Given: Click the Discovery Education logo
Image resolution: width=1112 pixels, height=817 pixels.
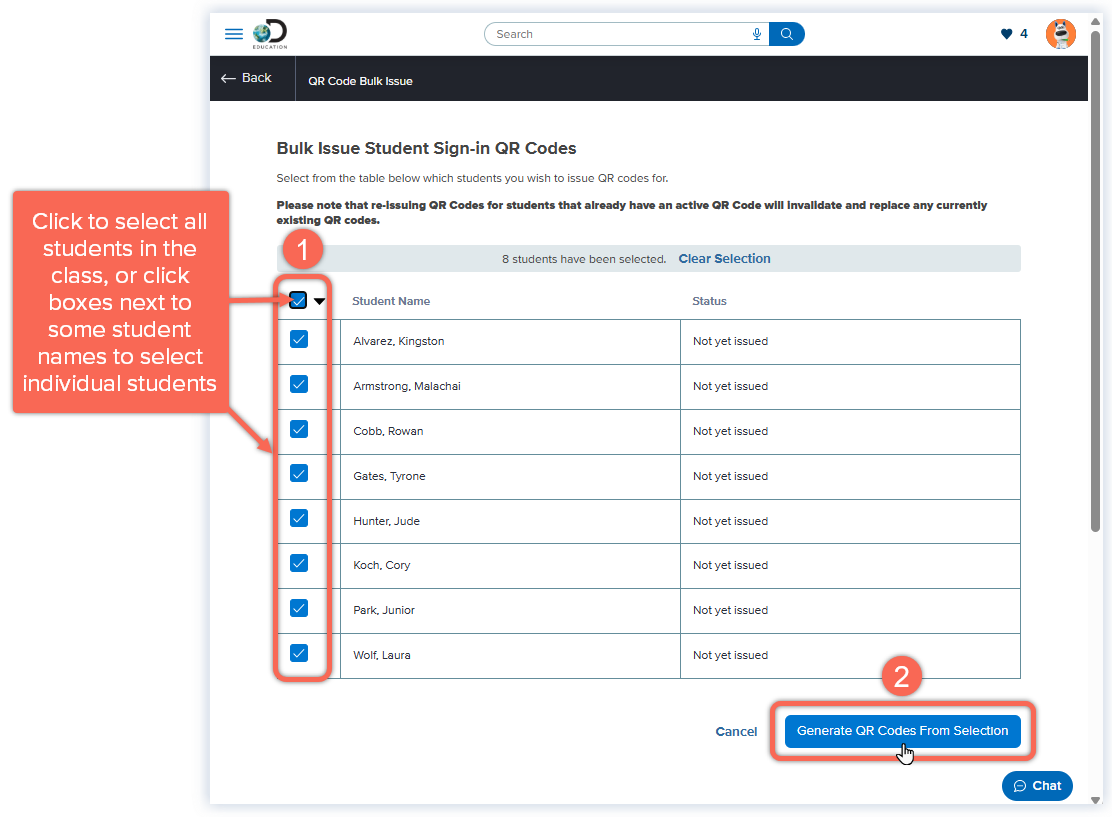Looking at the screenshot, I should click(269, 33).
